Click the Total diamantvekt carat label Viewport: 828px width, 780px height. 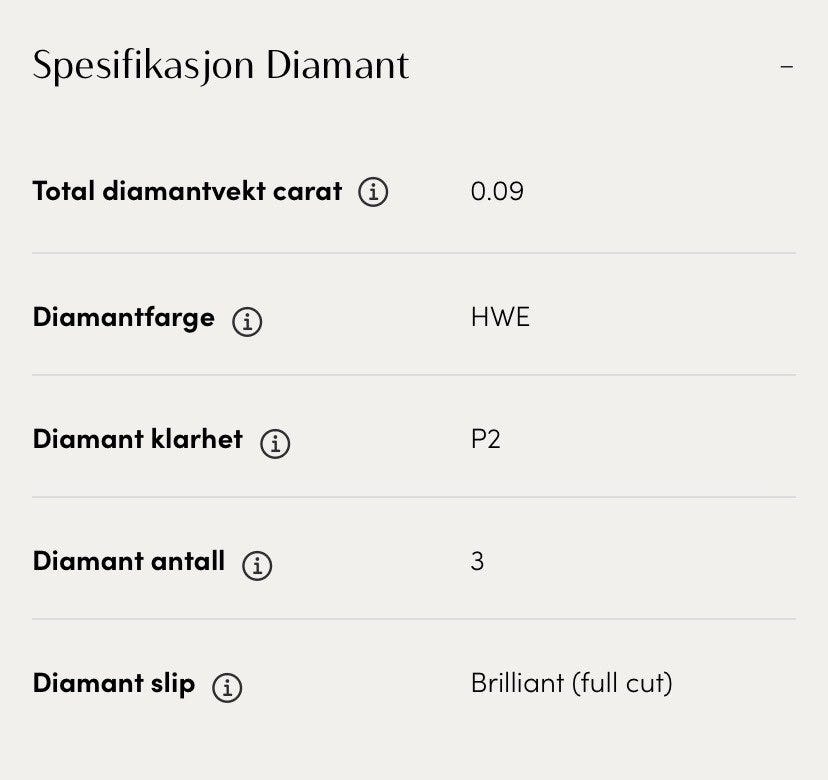point(187,190)
